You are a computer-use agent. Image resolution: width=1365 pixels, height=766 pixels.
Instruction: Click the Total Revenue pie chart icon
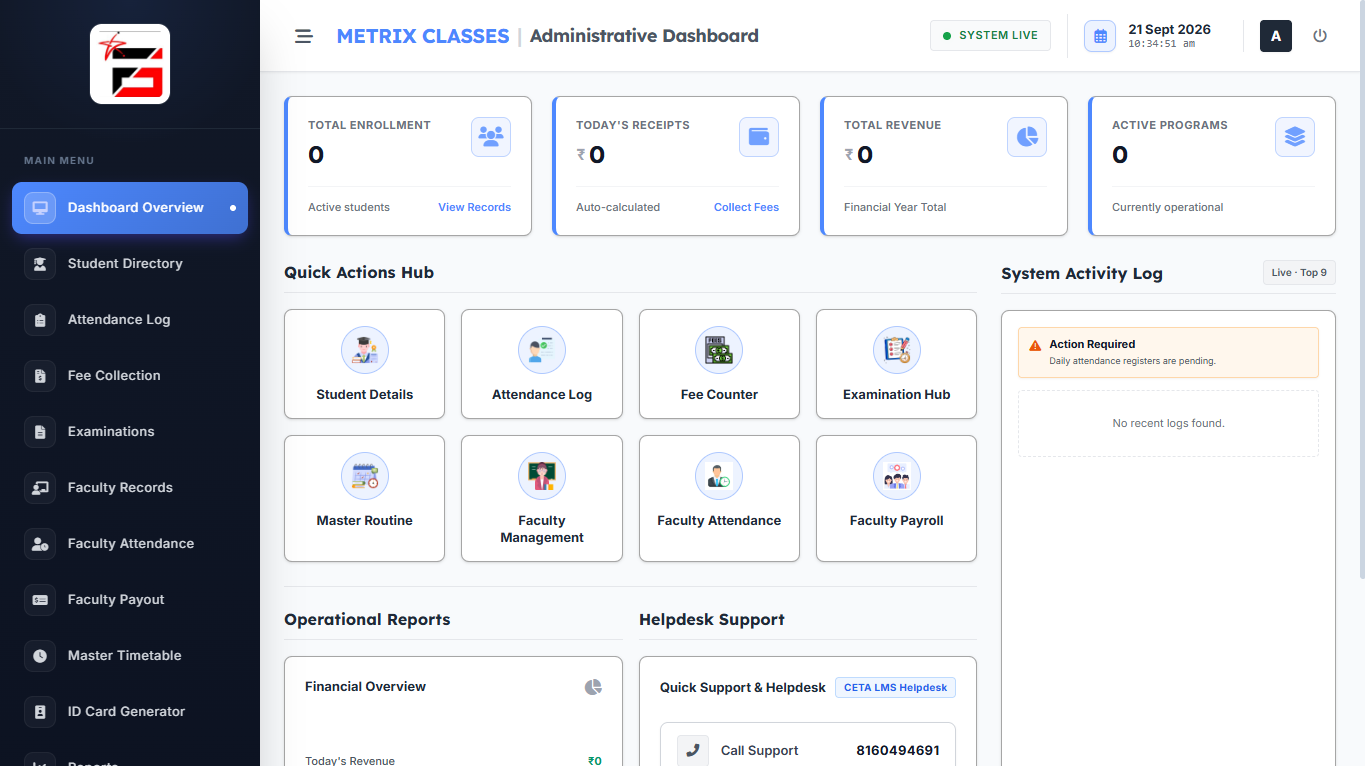pyautogui.click(x=1027, y=137)
